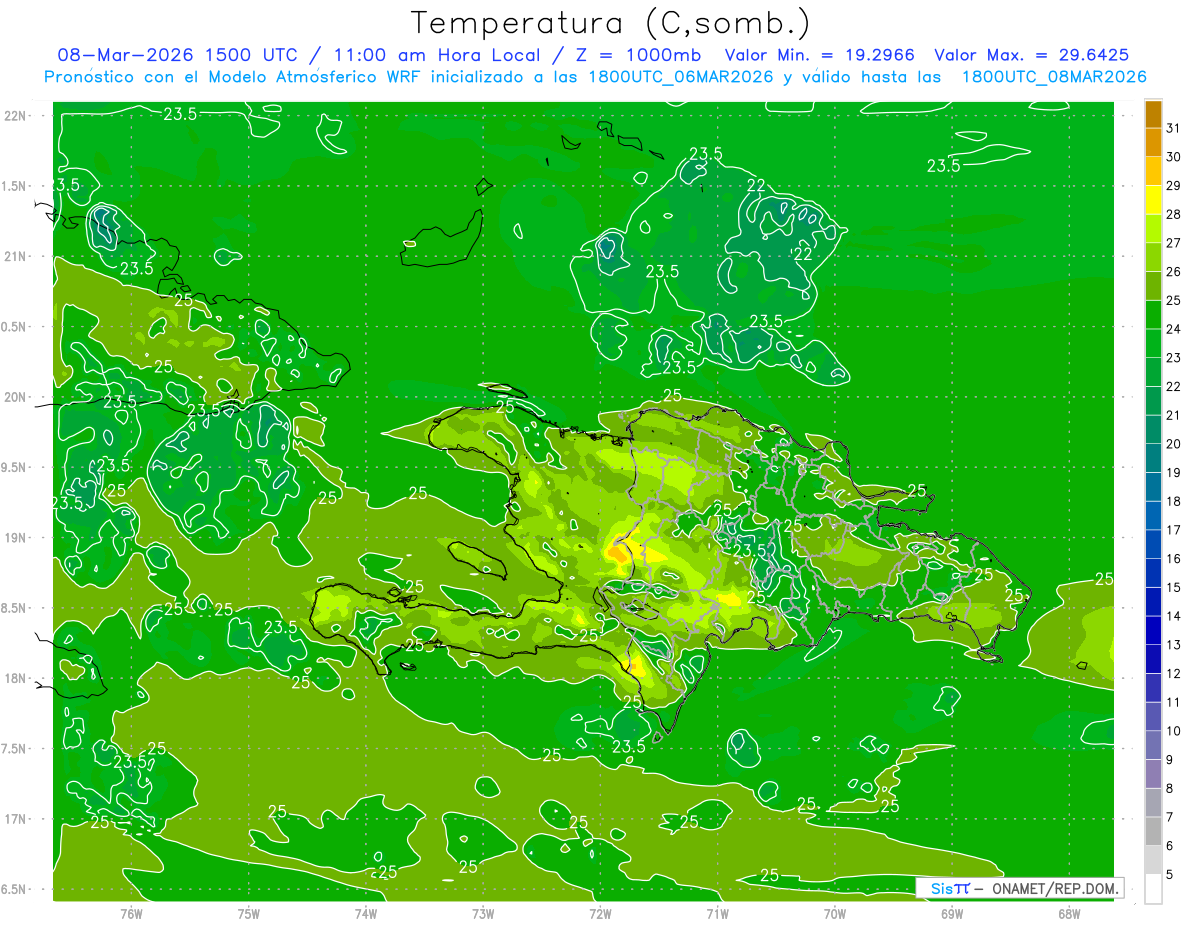Click the 75W longitude axis label
The height and width of the screenshot is (927, 1200).
tap(248, 913)
